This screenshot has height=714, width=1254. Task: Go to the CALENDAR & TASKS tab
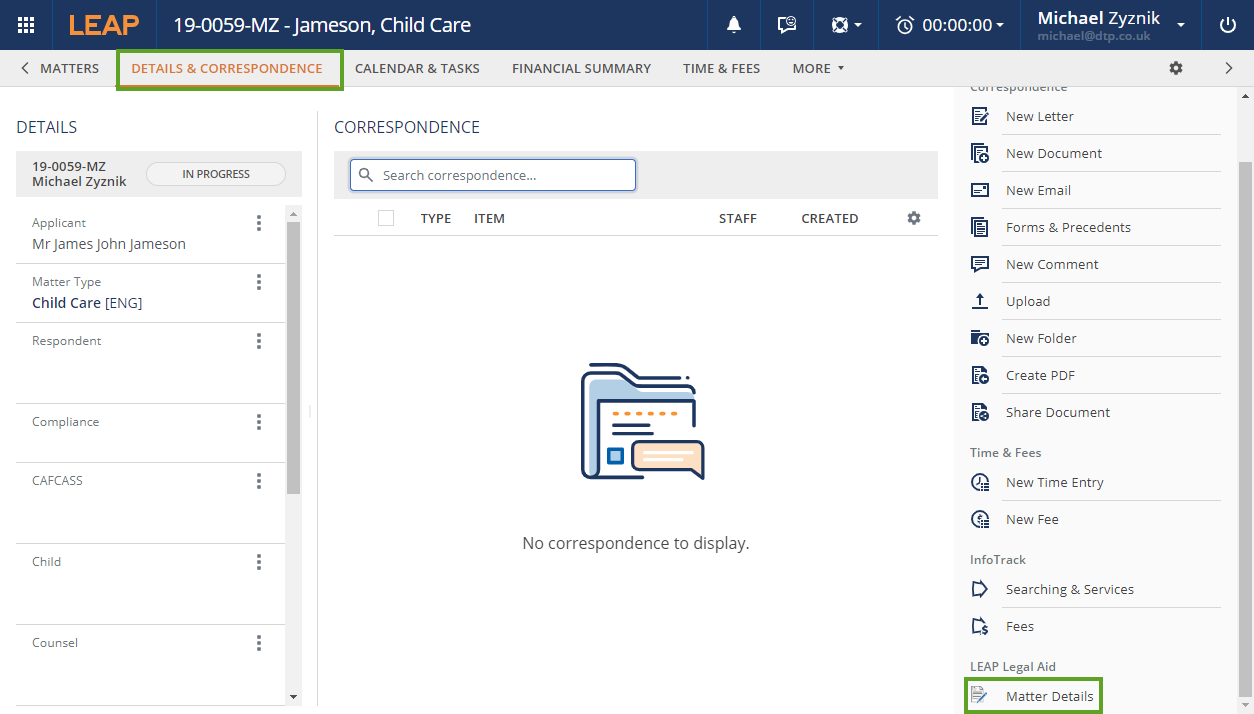click(x=416, y=68)
